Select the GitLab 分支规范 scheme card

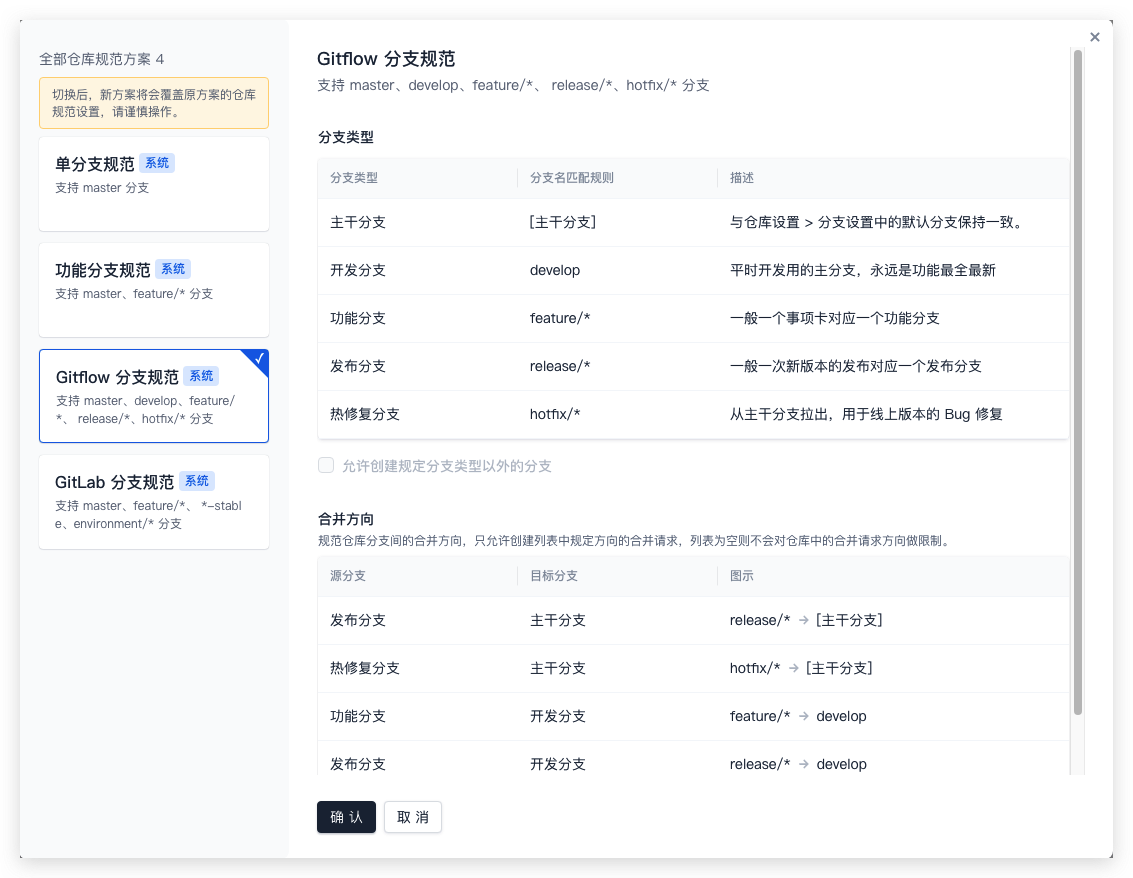[x=154, y=502]
